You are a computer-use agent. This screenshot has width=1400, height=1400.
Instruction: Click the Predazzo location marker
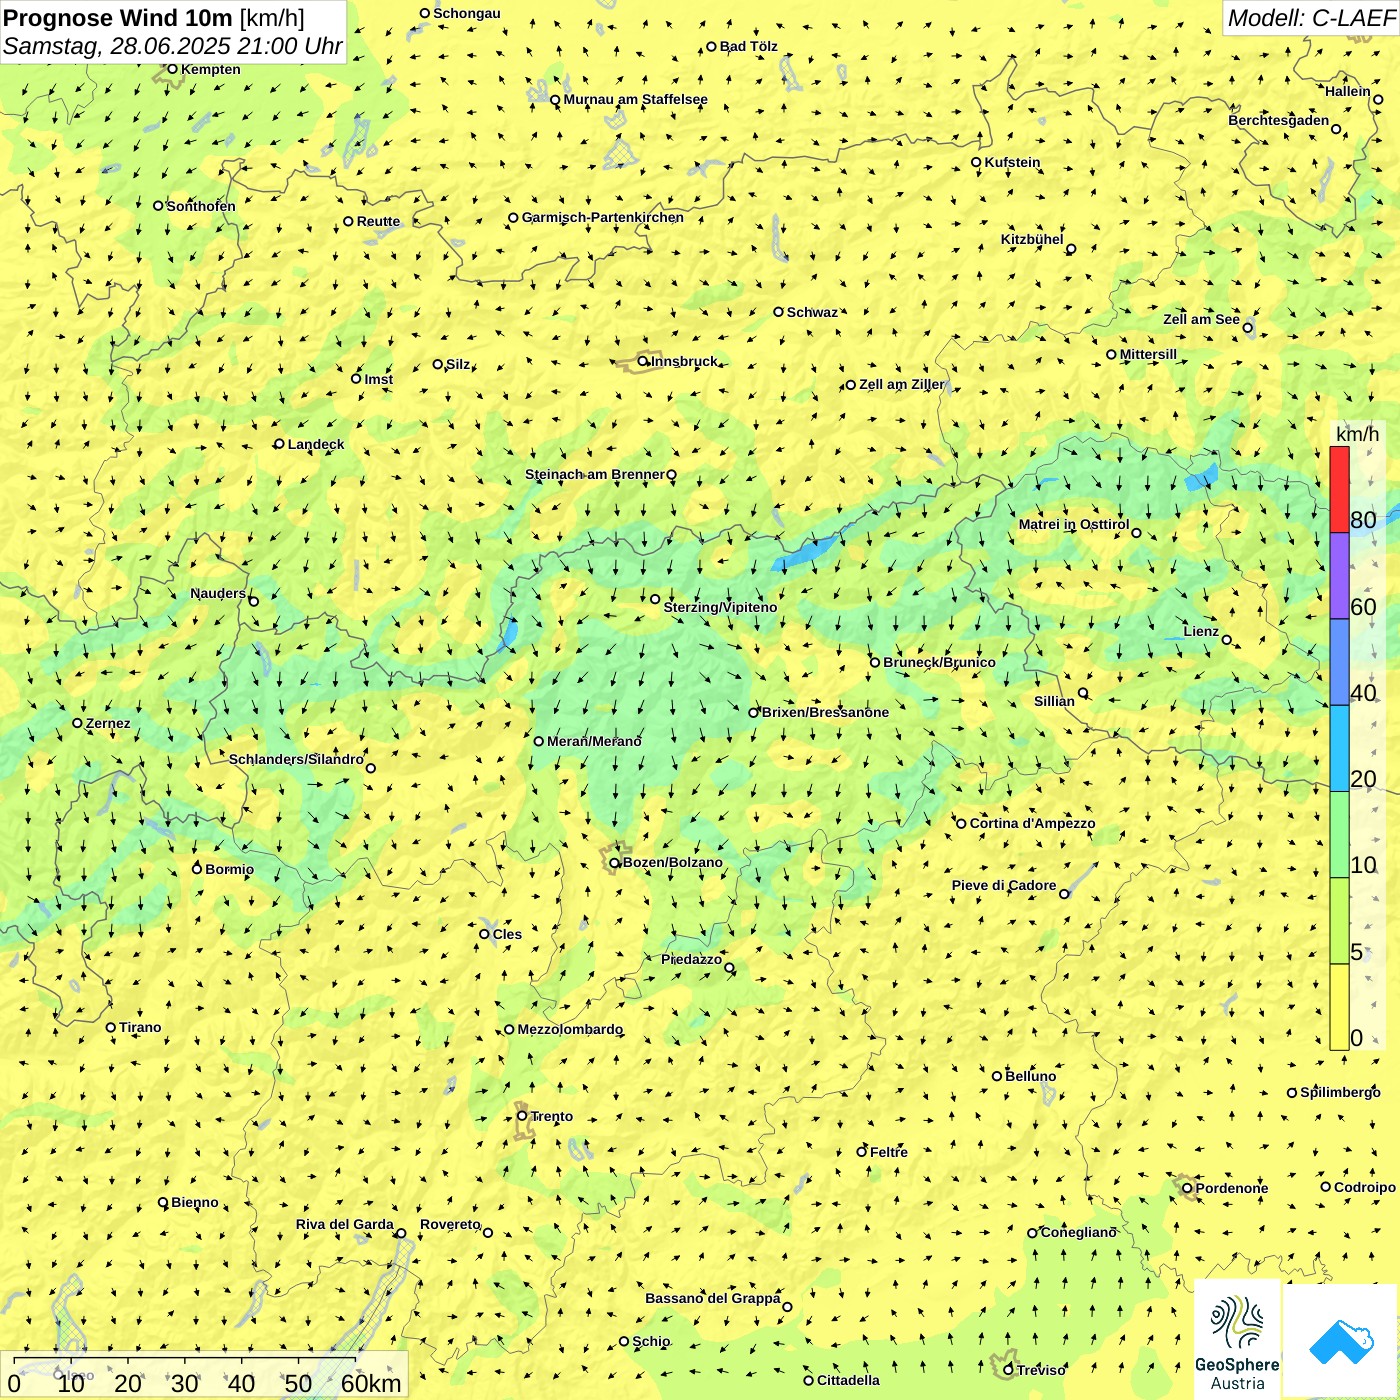tap(729, 967)
